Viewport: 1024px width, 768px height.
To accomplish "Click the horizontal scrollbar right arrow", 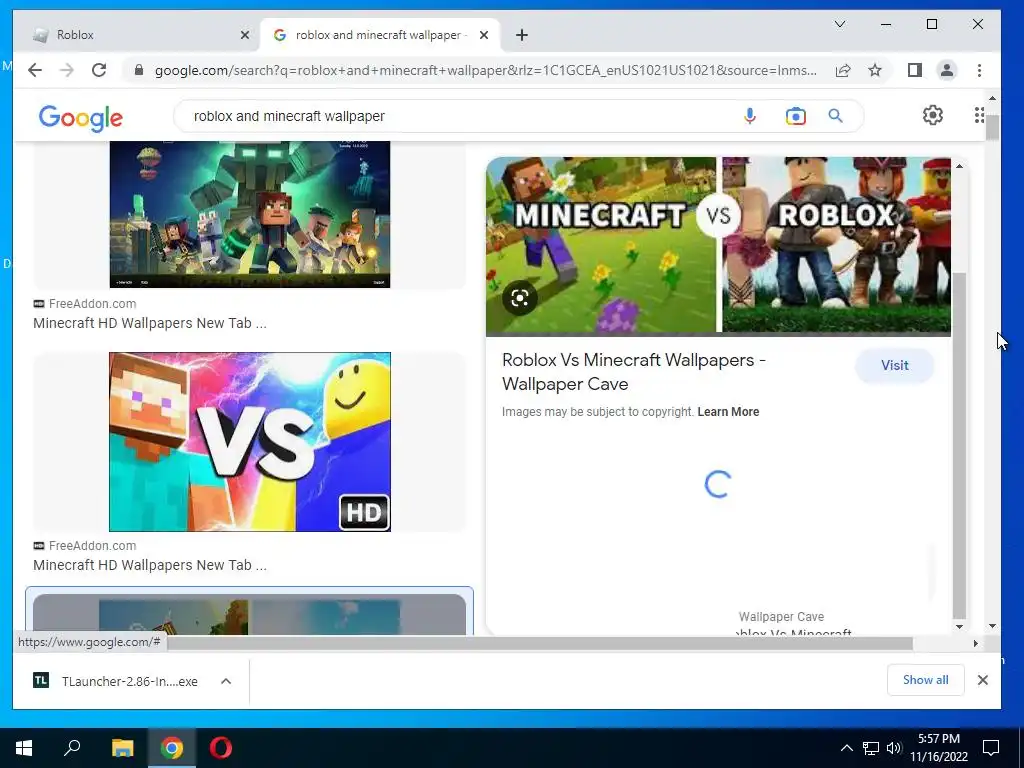I will [975, 643].
